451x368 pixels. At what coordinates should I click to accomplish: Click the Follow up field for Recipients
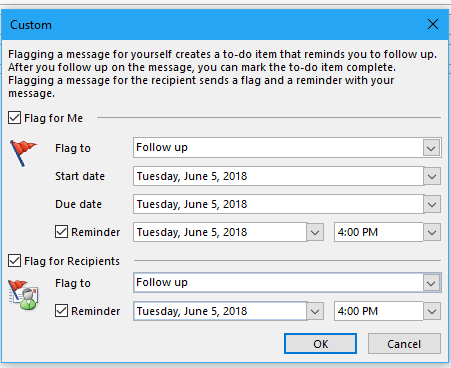pyautogui.click(x=278, y=283)
